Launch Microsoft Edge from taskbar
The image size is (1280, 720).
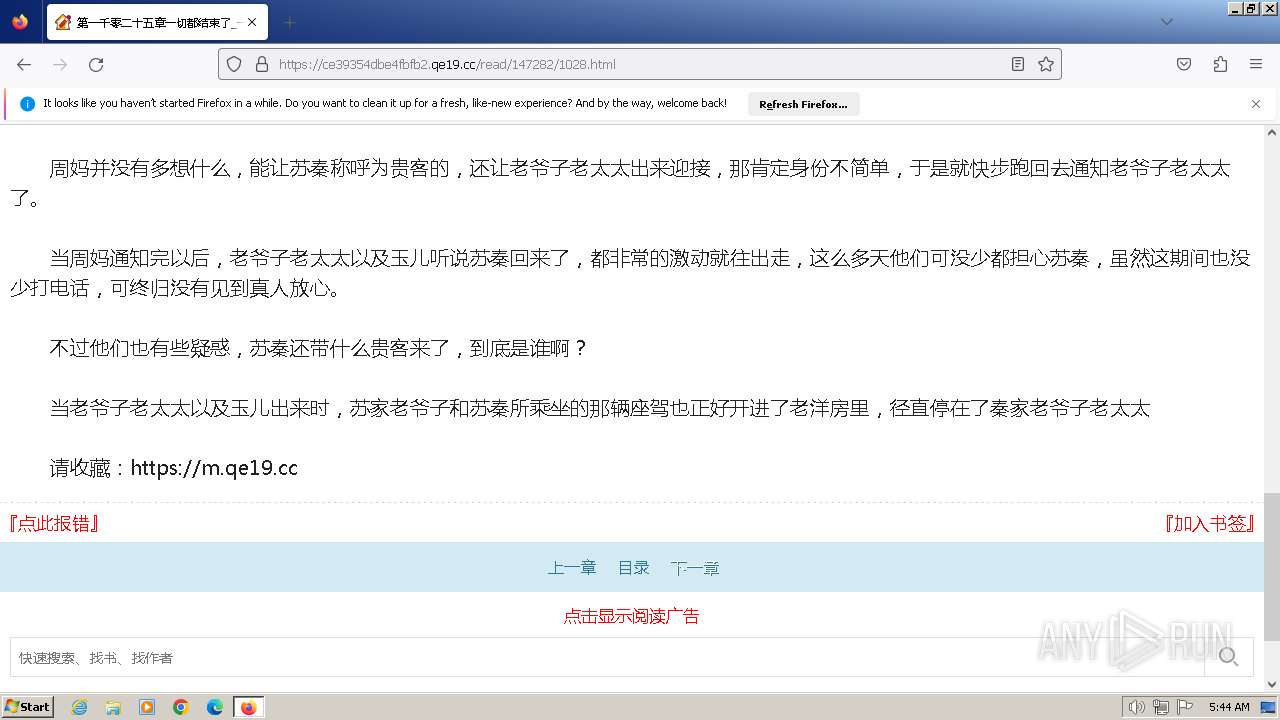coord(215,707)
